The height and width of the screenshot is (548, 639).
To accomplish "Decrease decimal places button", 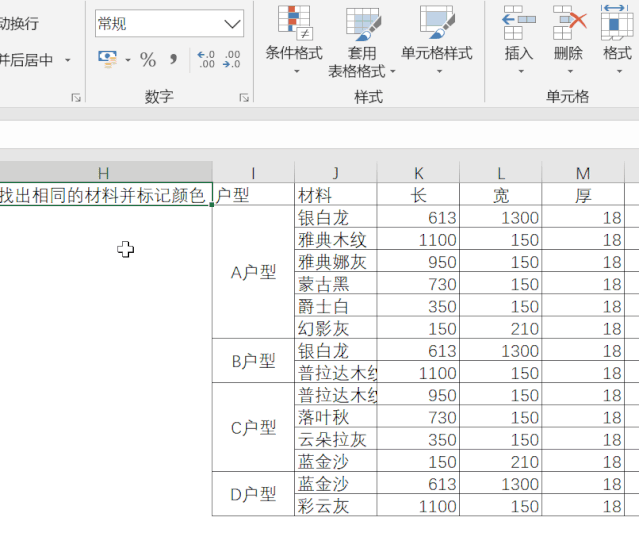I will click(x=231, y=59).
